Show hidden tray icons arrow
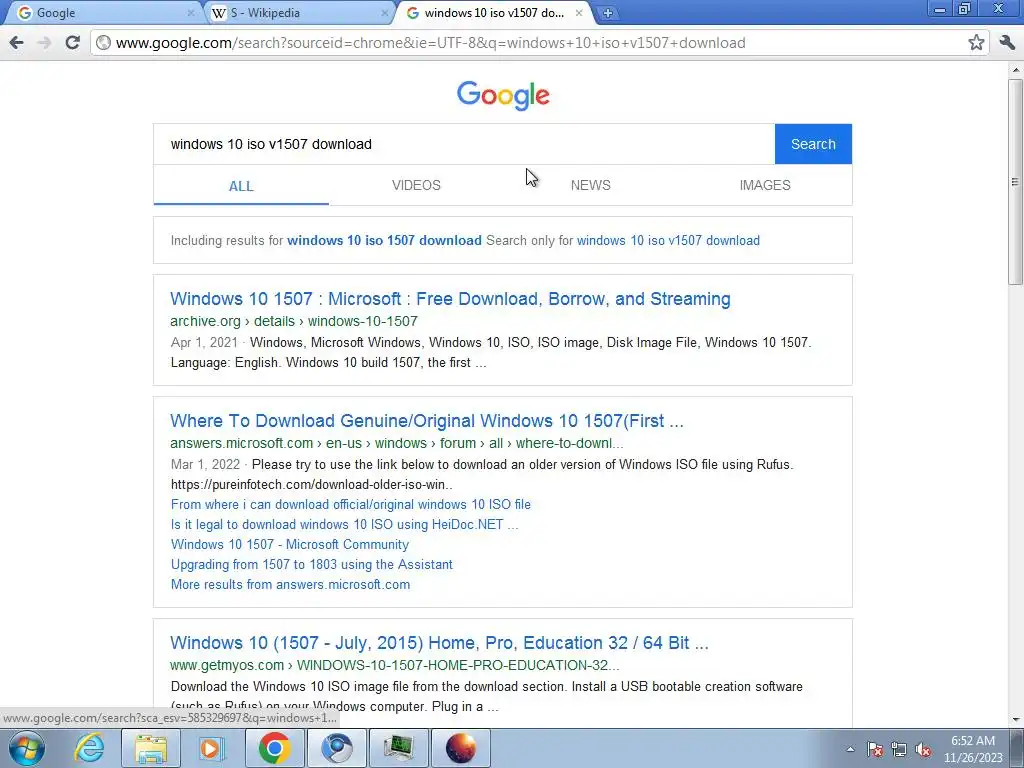The height and width of the screenshot is (768, 1024). (x=850, y=749)
